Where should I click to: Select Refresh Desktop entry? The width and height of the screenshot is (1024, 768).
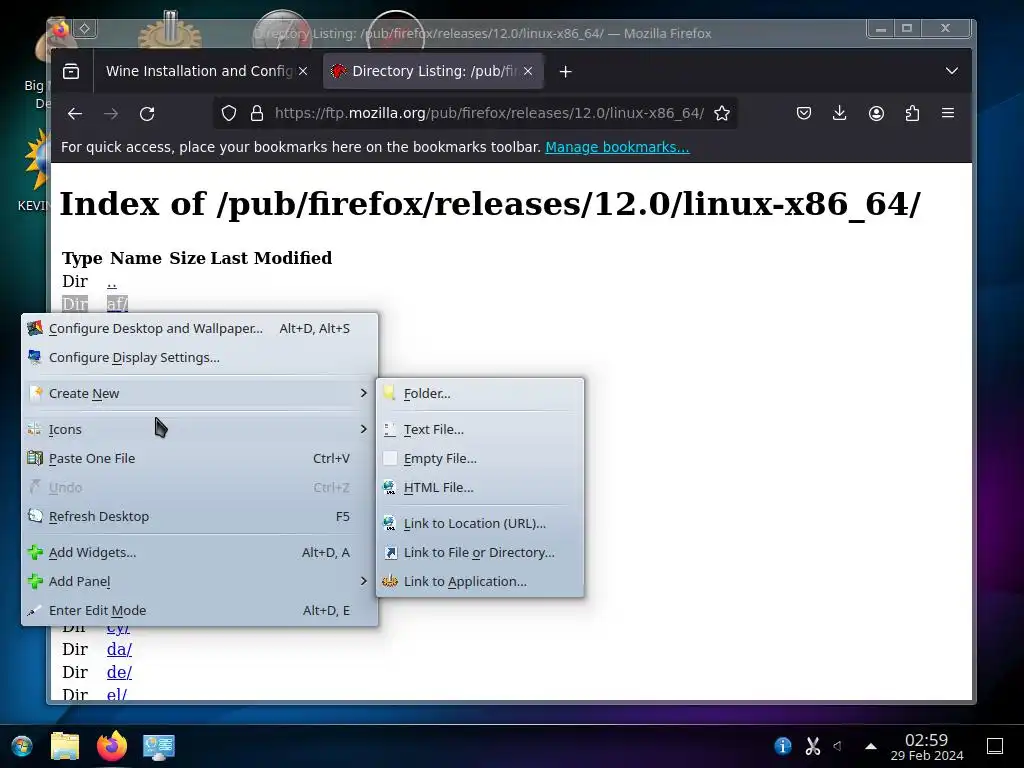(200, 517)
